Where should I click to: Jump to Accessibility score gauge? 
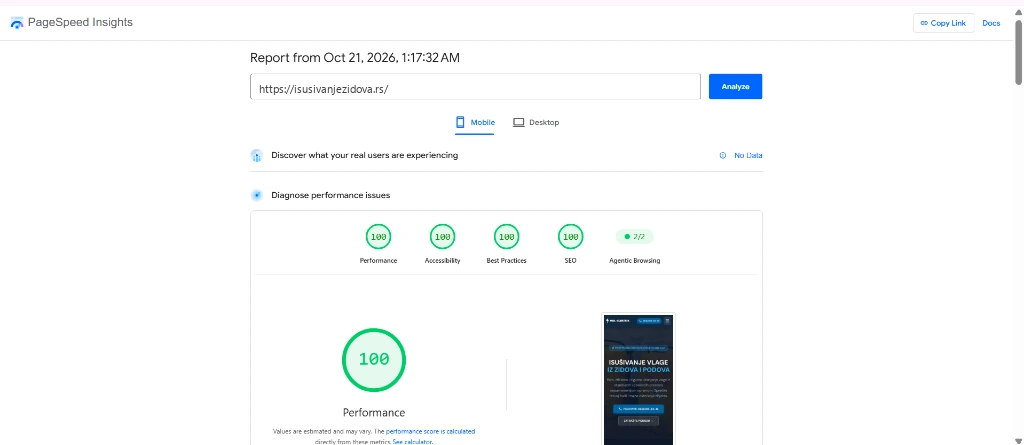click(442, 237)
